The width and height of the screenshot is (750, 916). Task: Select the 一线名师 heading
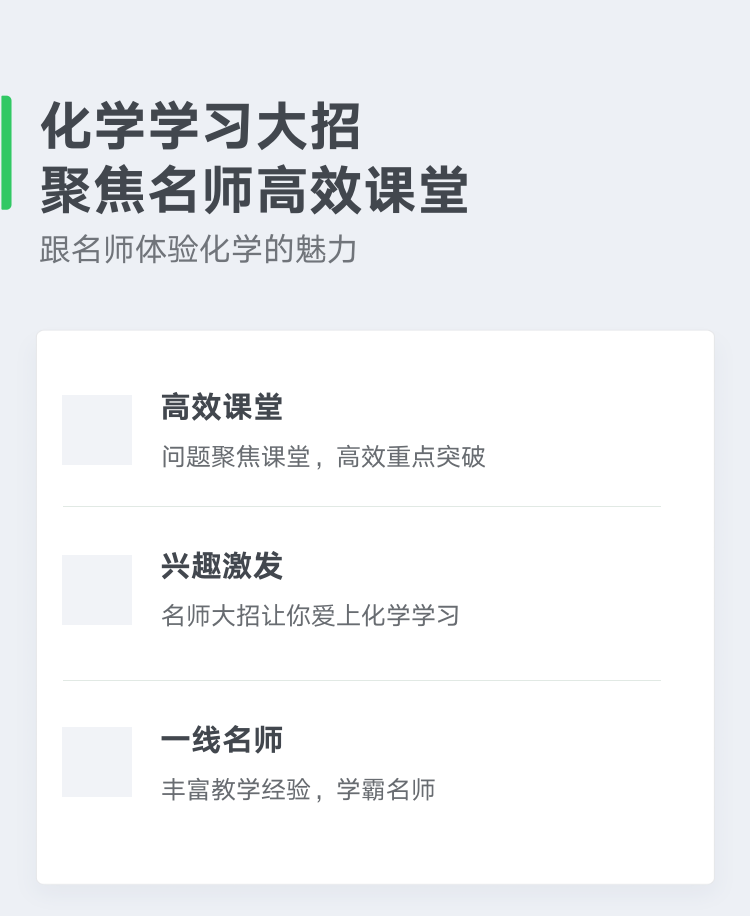pyautogui.click(x=222, y=740)
